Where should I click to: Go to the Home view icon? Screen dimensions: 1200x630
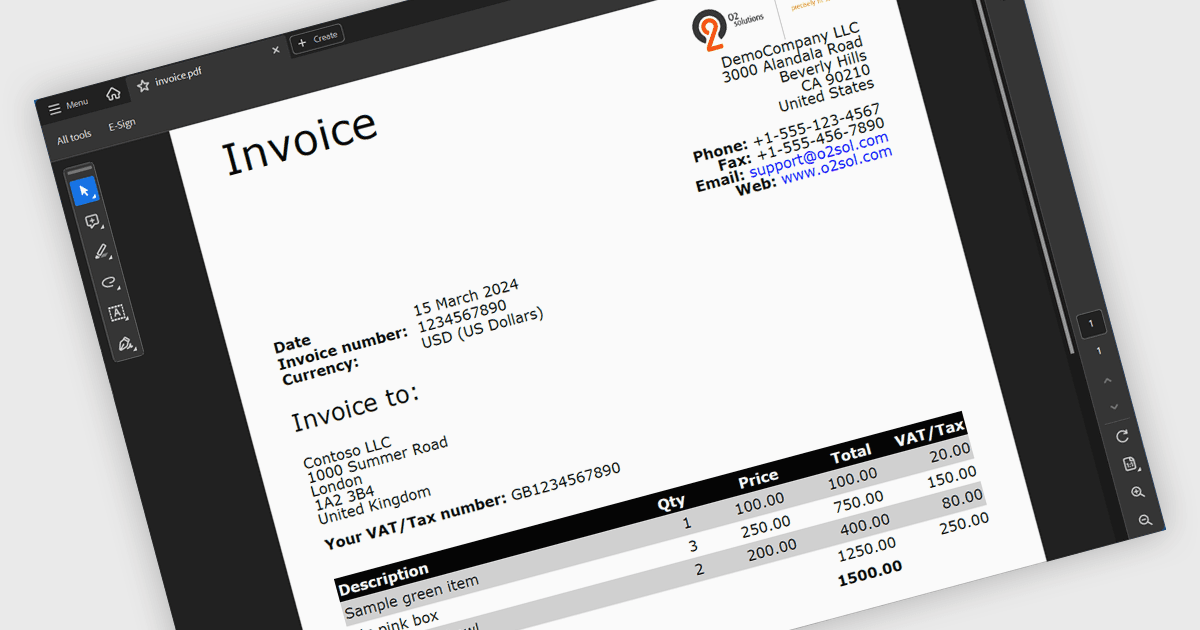click(113, 94)
